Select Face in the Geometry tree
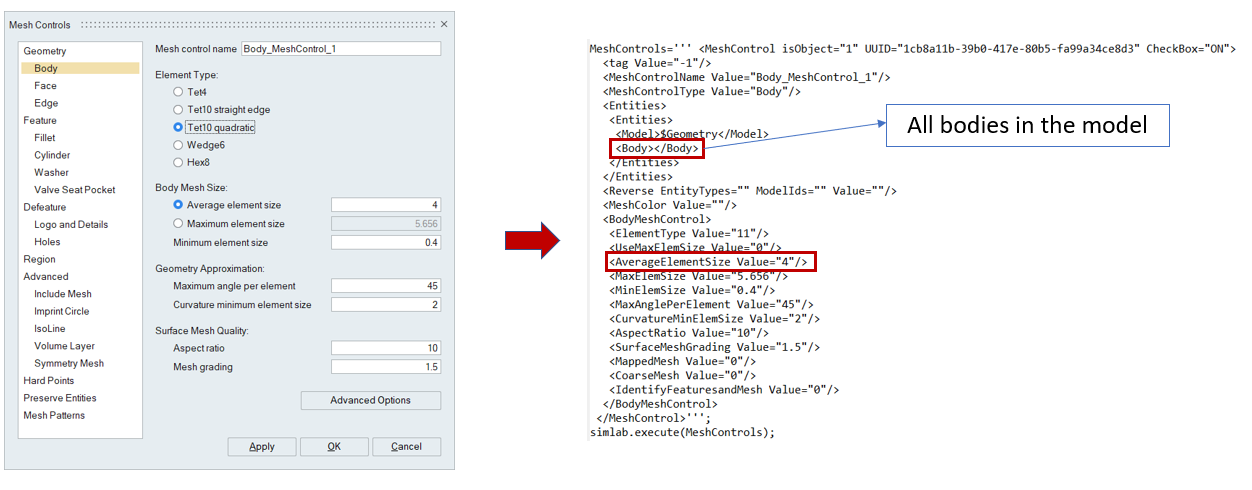The width and height of the screenshot is (1252, 490). coord(45,86)
